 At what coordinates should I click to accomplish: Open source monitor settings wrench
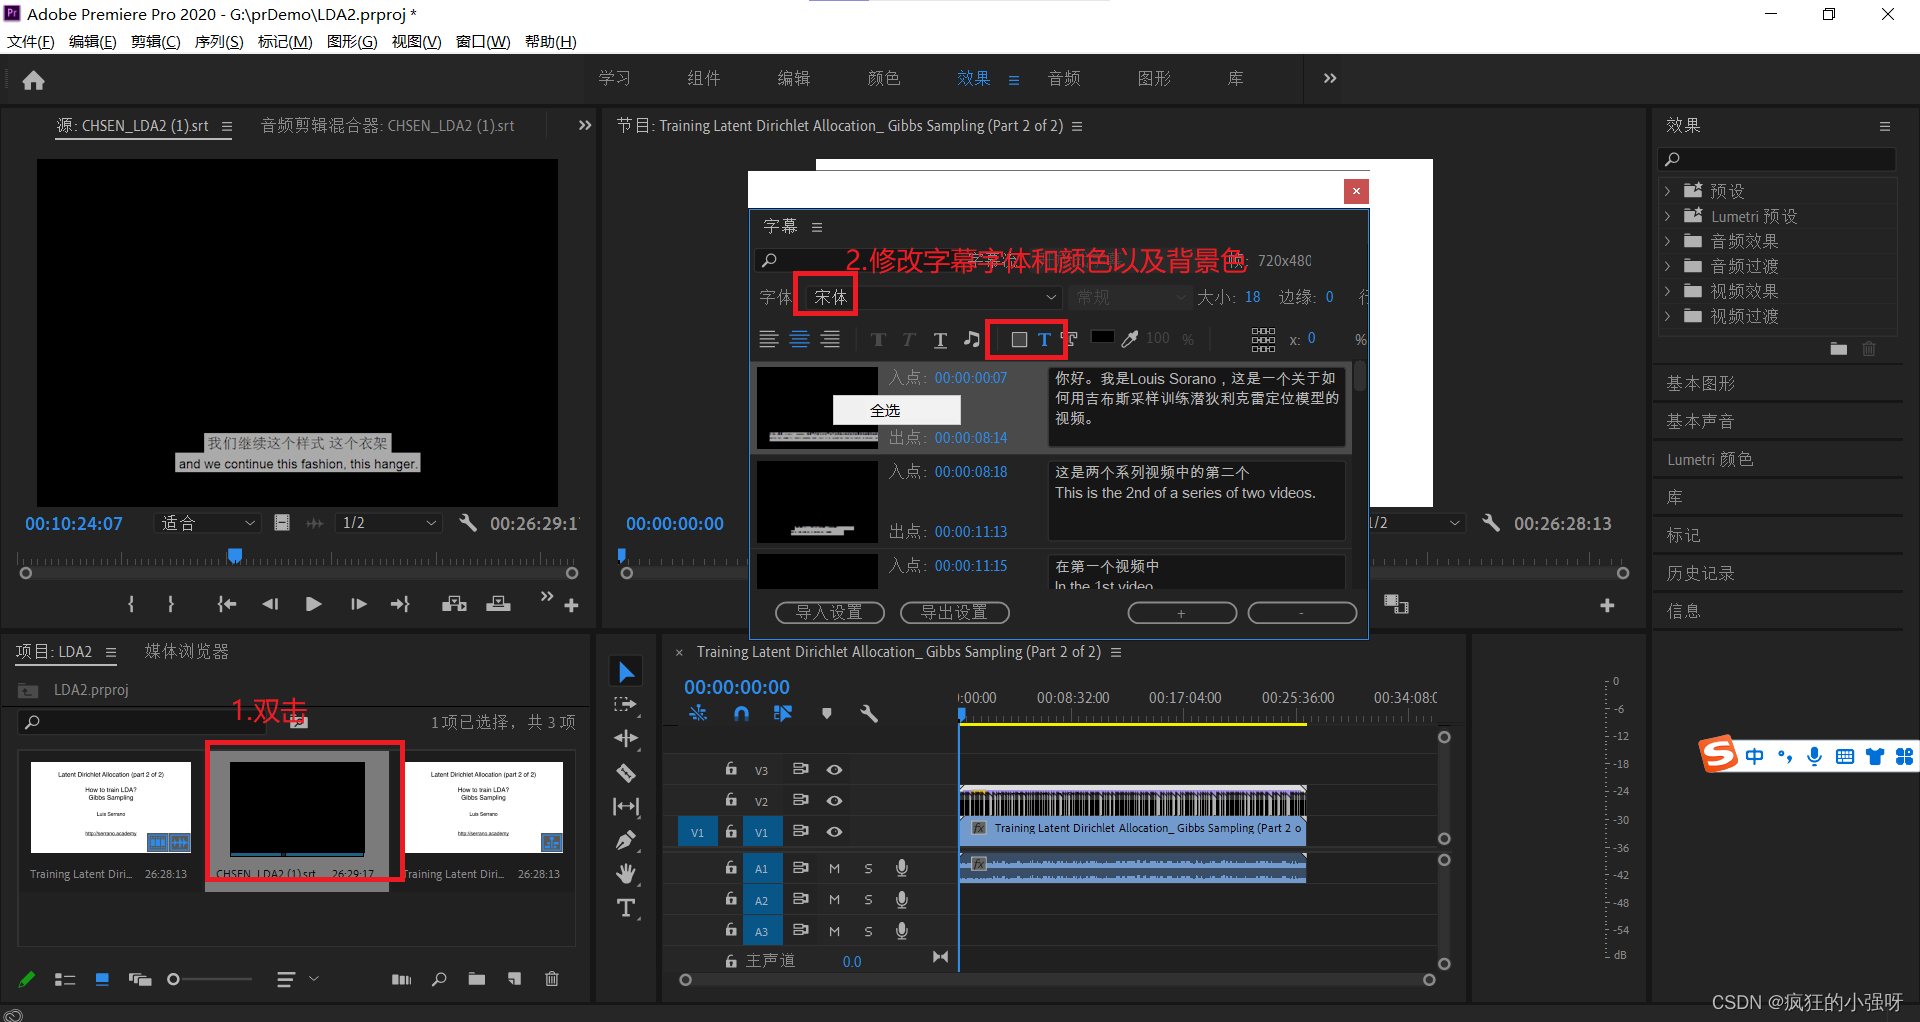point(468,523)
